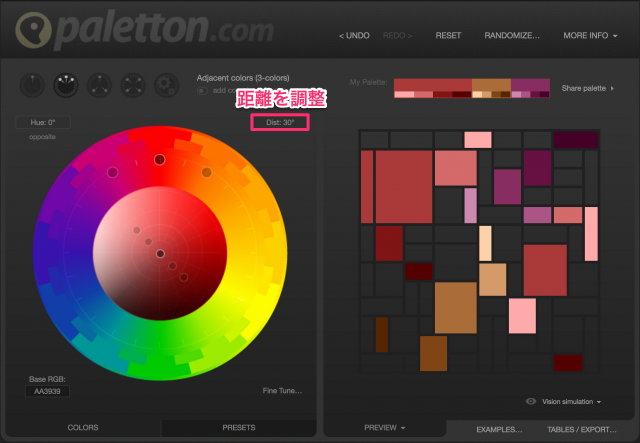Switch to the COLORS tab
The width and height of the screenshot is (640, 443).
coord(83,427)
